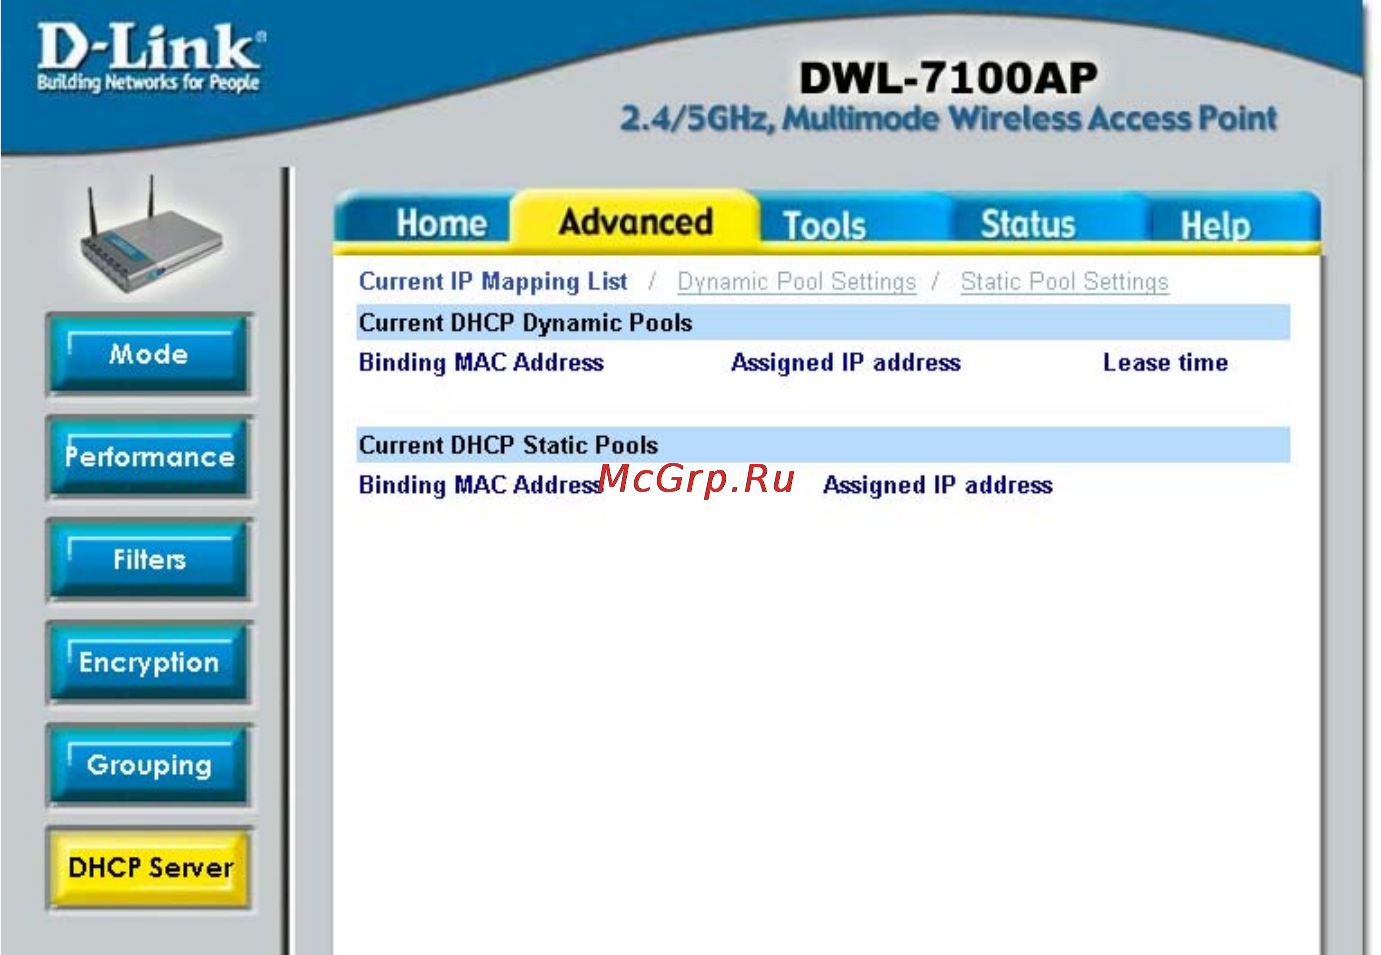This screenshot has height=955, width=1381.
Task: Open the Performance settings button
Action: [148, 457]
